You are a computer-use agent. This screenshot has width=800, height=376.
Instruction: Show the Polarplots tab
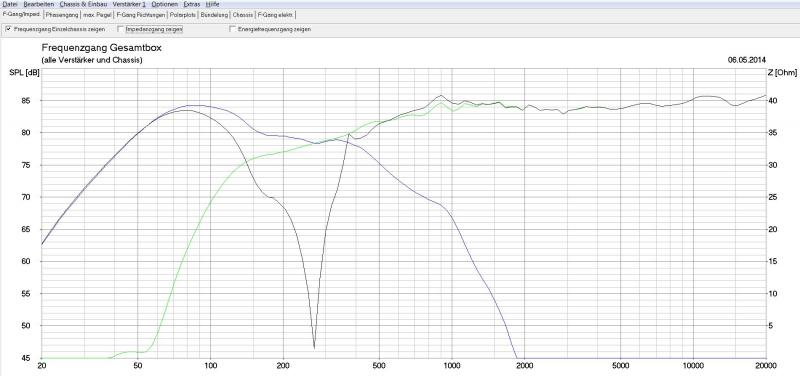183,15
